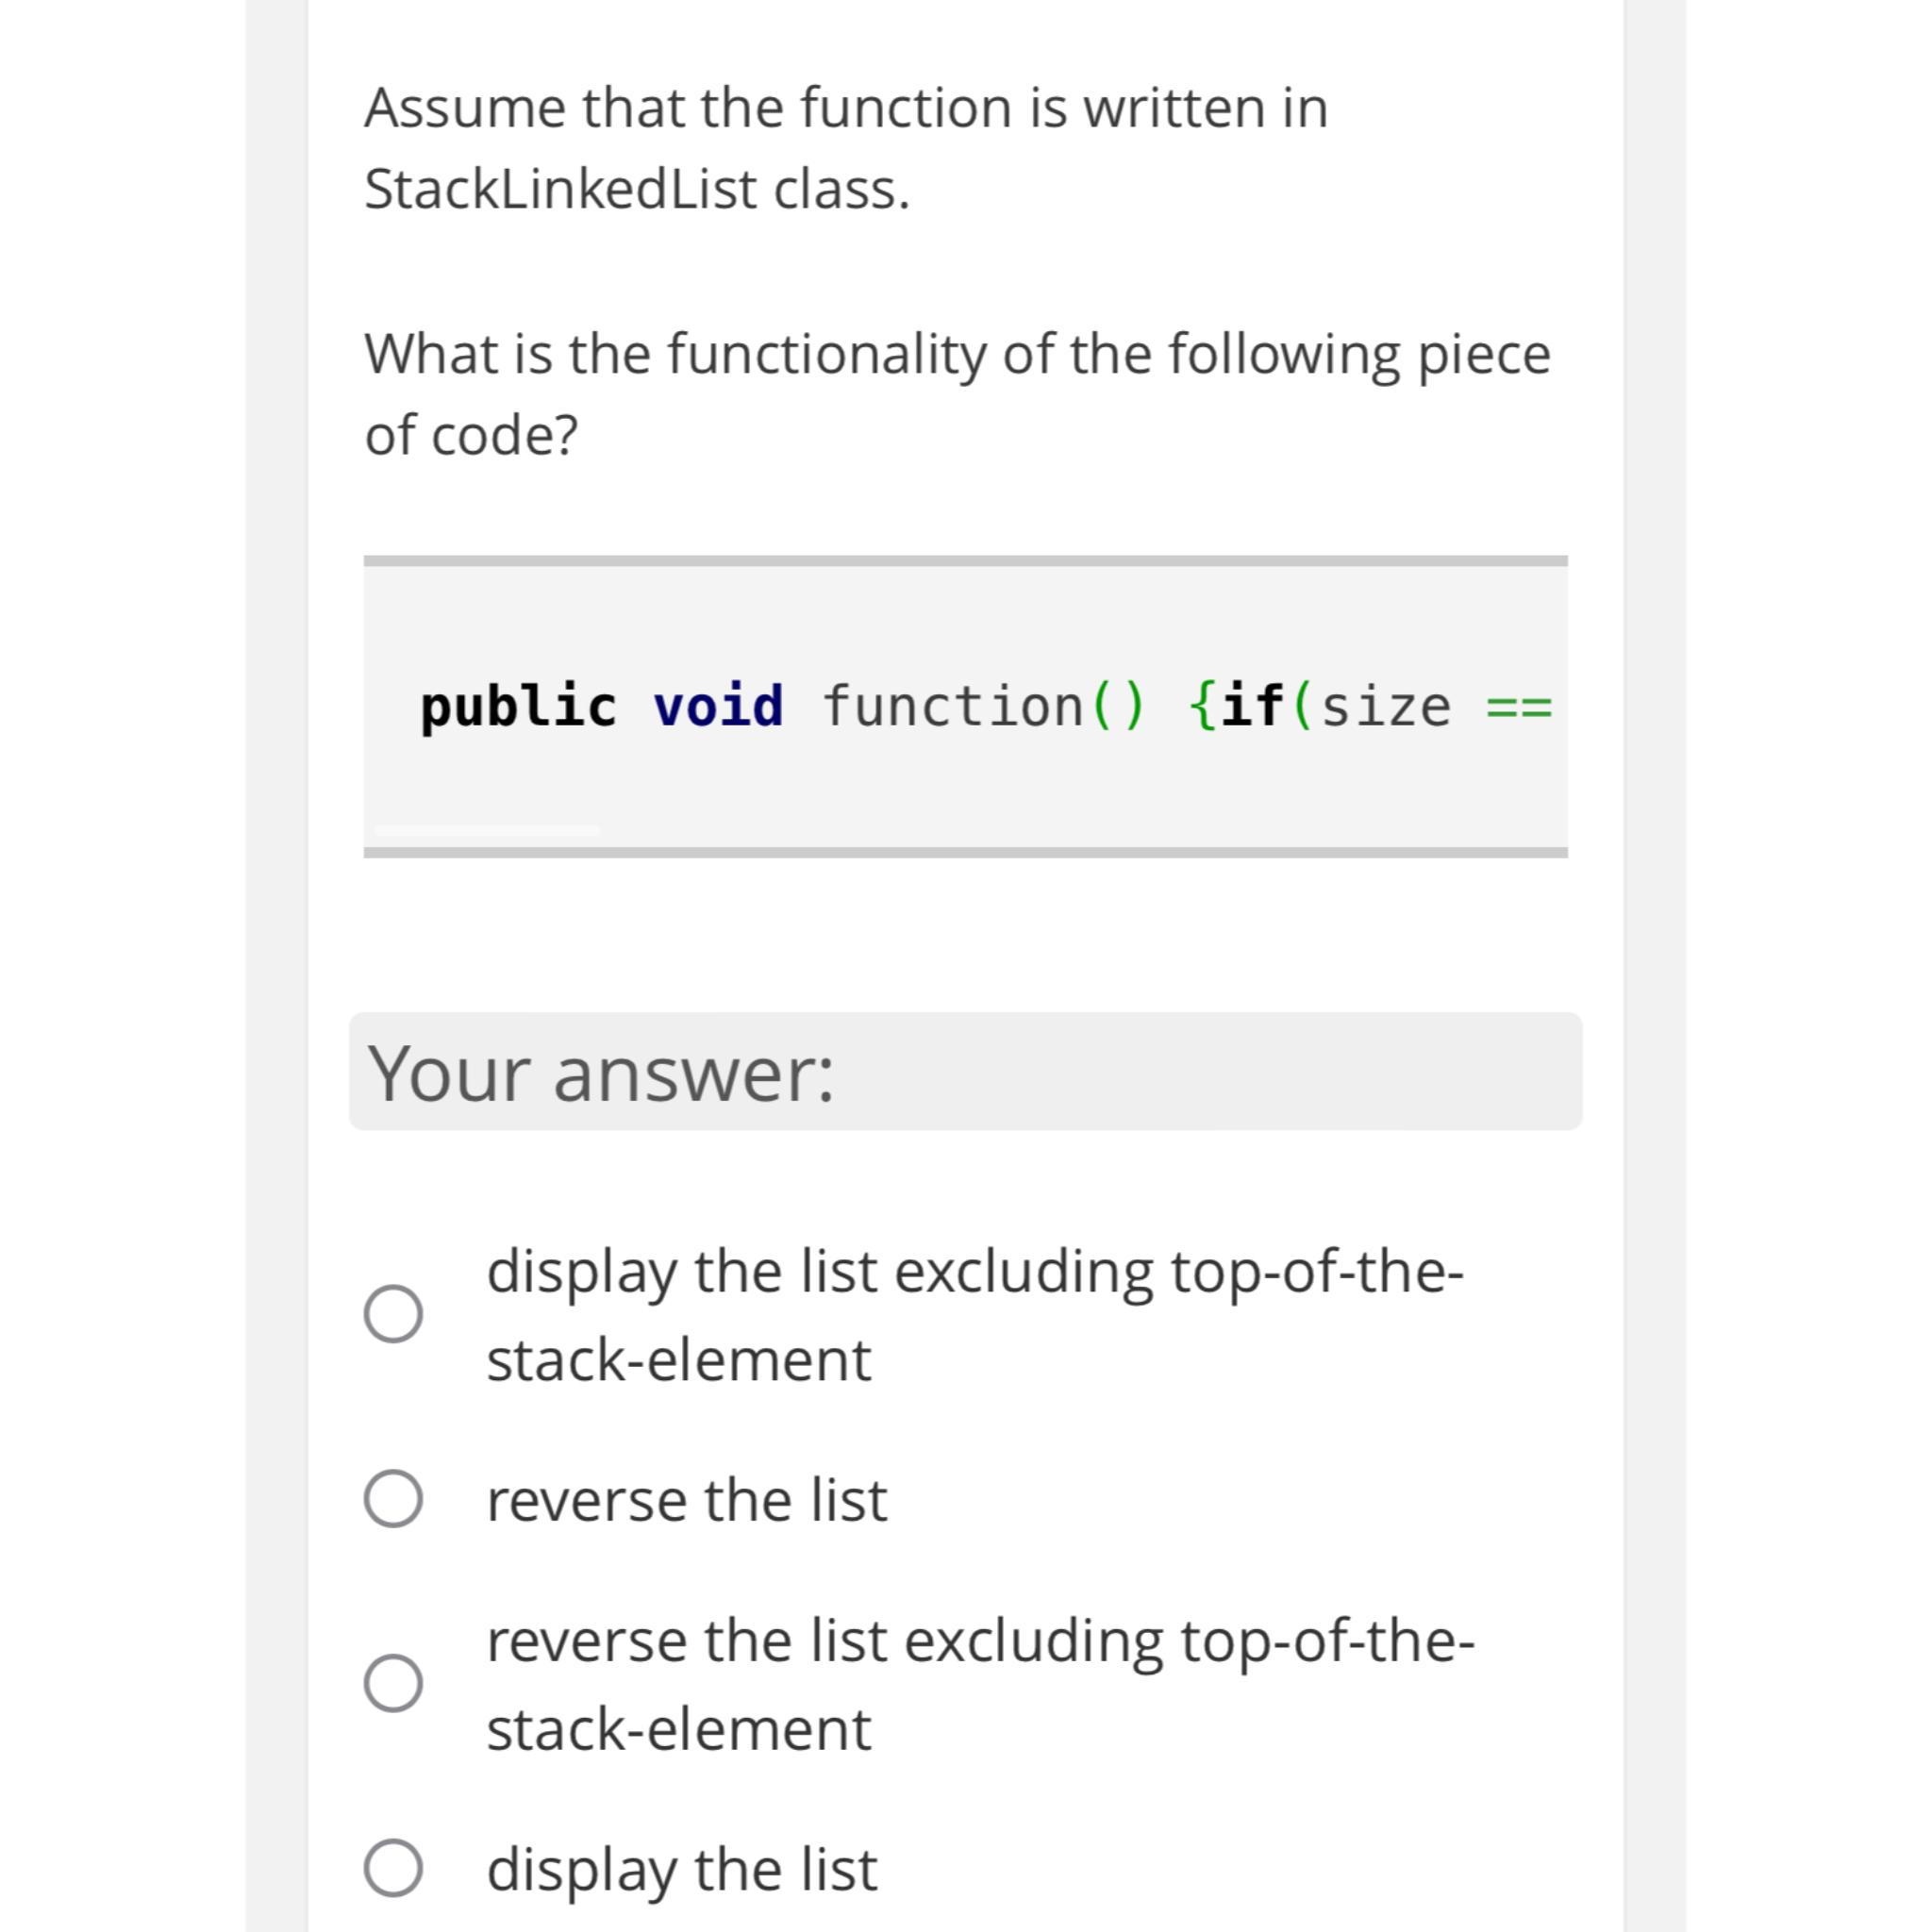The height and width of the screenshot is (1932, 1932).
Task: Click the word "function()" in the code
Action: pyautogui.click(x=984, y=705)
